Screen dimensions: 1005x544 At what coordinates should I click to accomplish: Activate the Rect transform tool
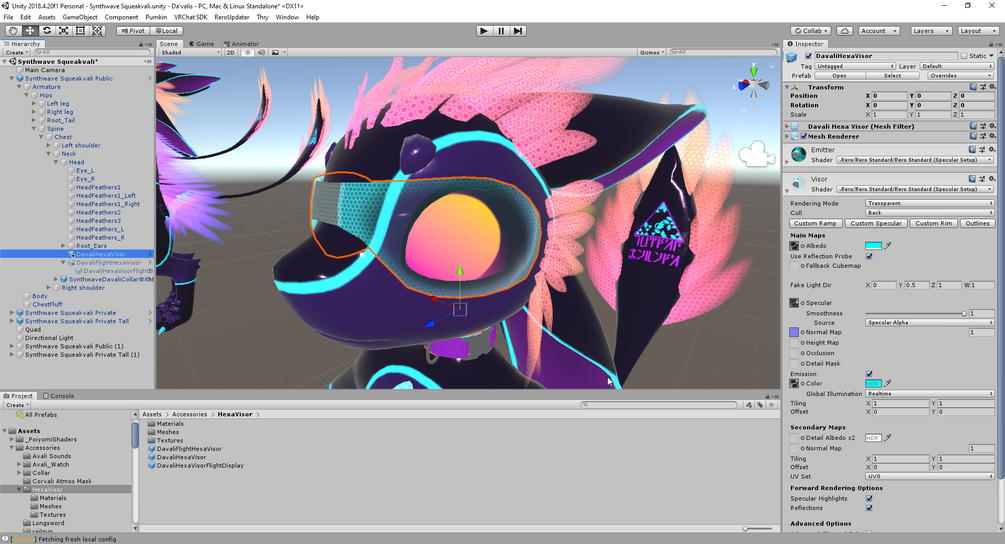coord(80,31)
